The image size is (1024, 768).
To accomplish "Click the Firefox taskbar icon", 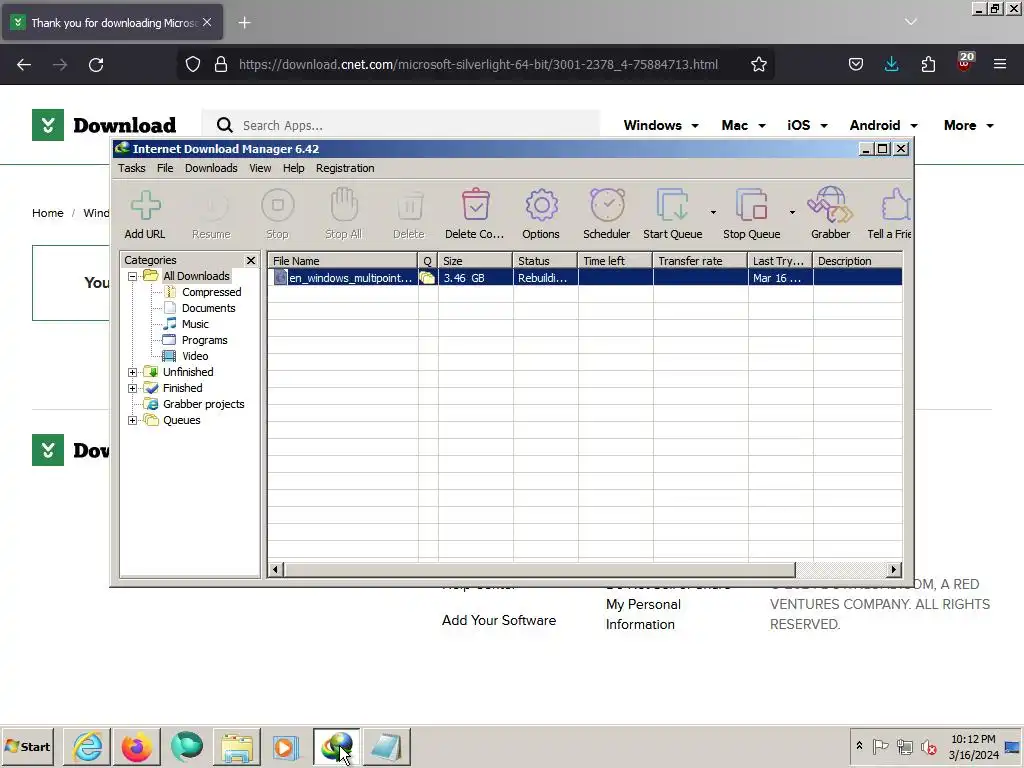I will 136,746.
